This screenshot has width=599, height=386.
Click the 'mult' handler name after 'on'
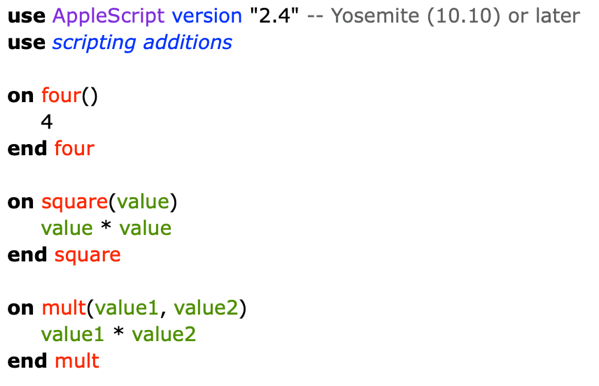point(64,308)
